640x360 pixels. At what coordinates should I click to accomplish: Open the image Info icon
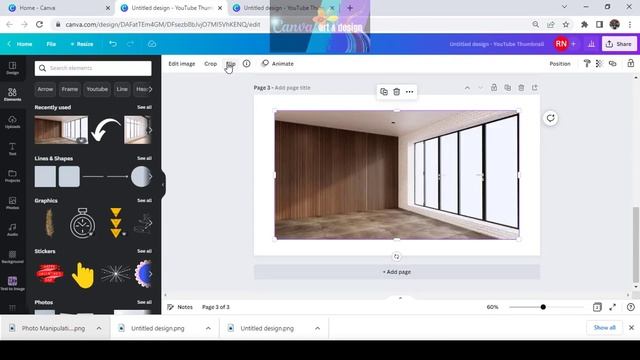tap(247, 64)
